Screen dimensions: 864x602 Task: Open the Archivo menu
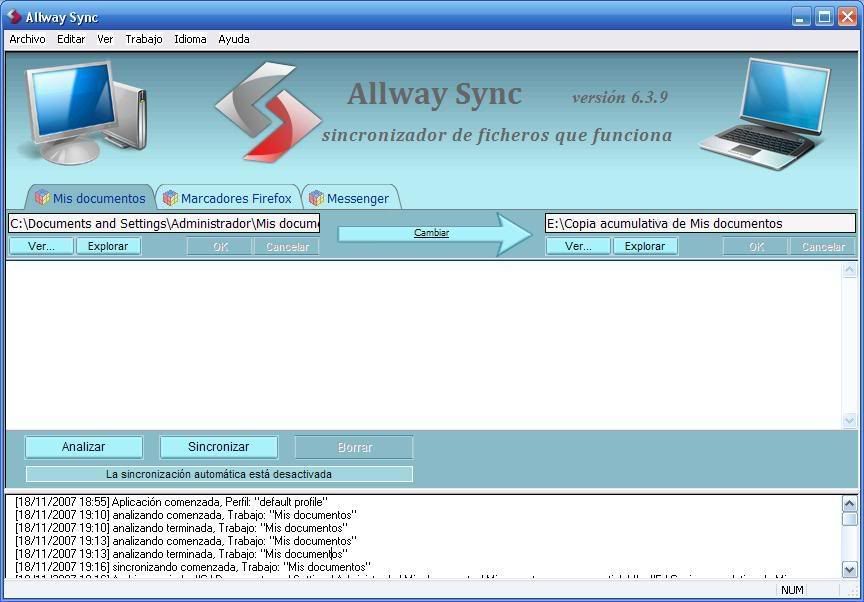[27, 39]
